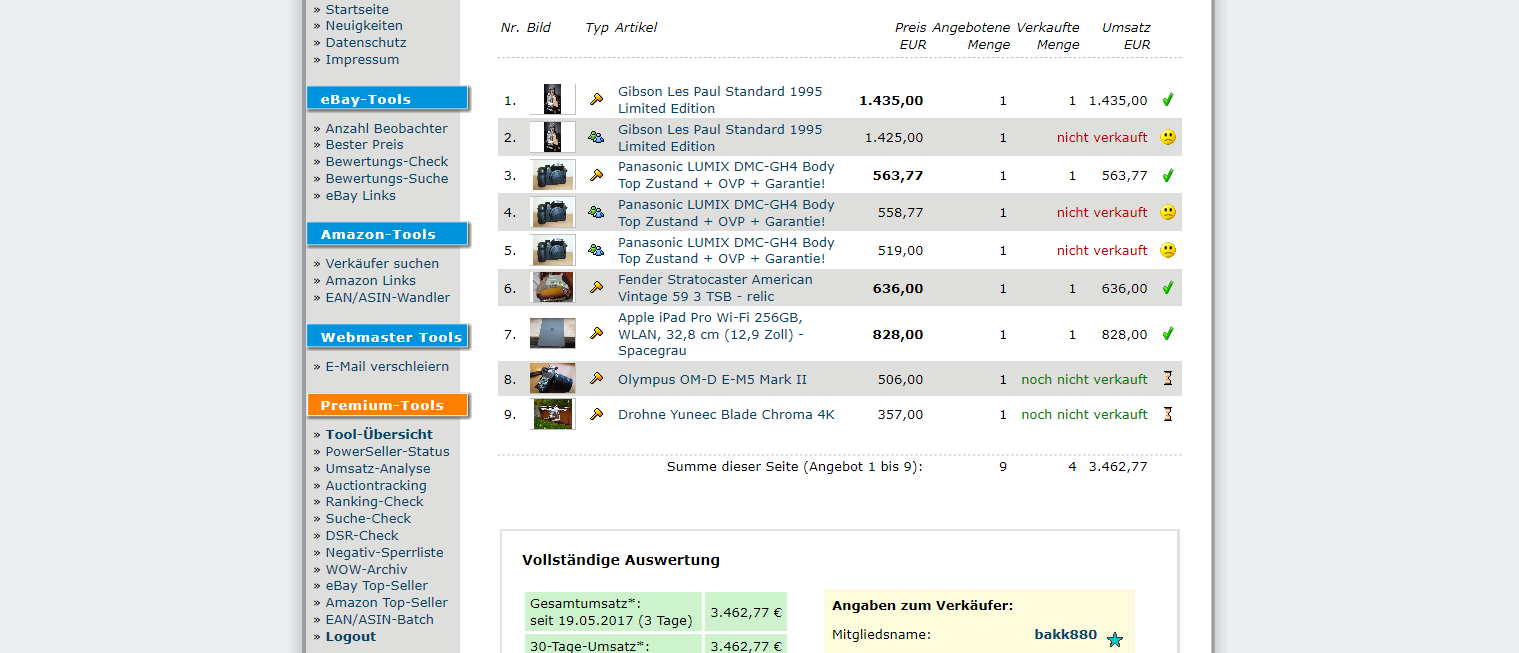Open the Suche-Check tool

click(x=368, y=519)
